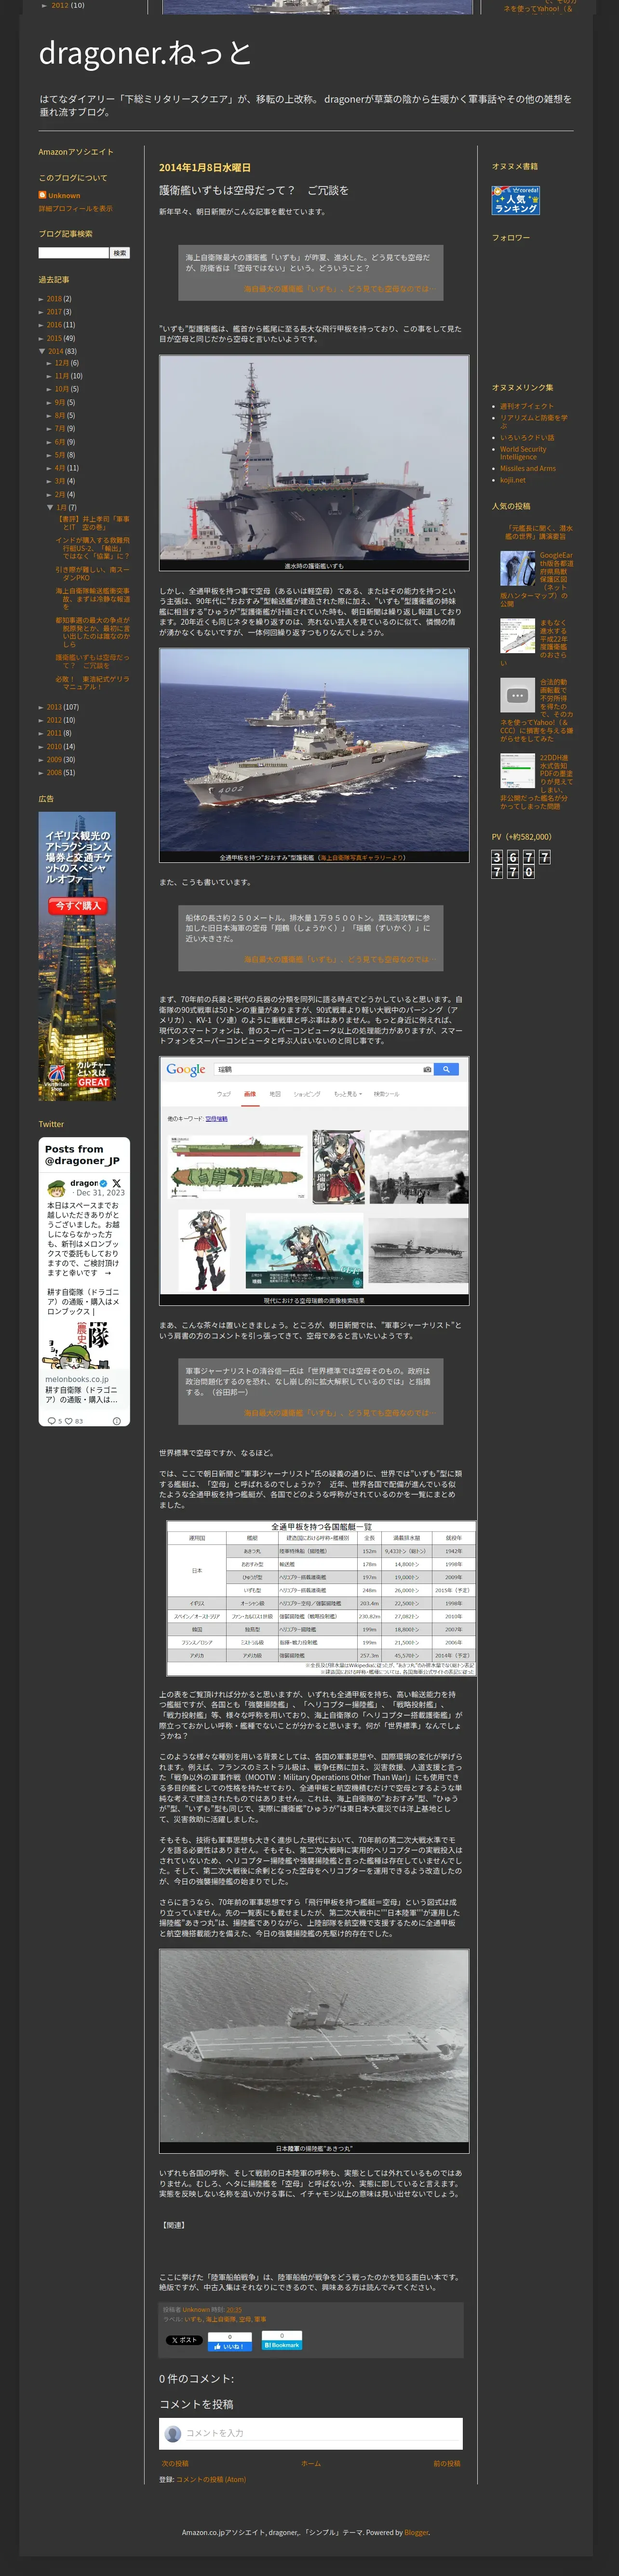Screen dimensions: 619x2576
Task: Click the blog title dragoner.ねっと
Action: click(145, 53)
